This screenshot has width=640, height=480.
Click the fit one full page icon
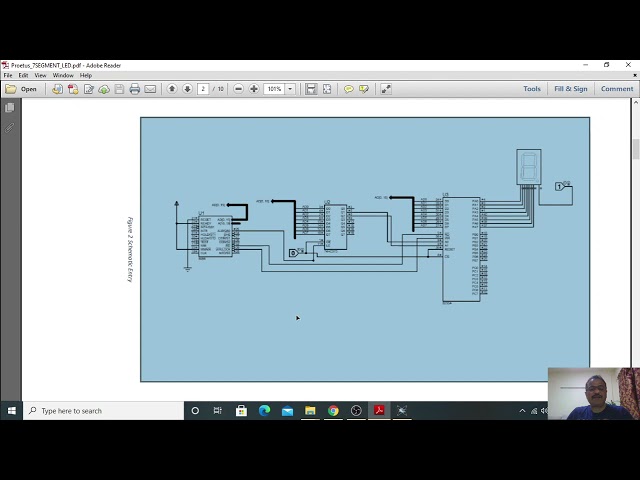327,89
